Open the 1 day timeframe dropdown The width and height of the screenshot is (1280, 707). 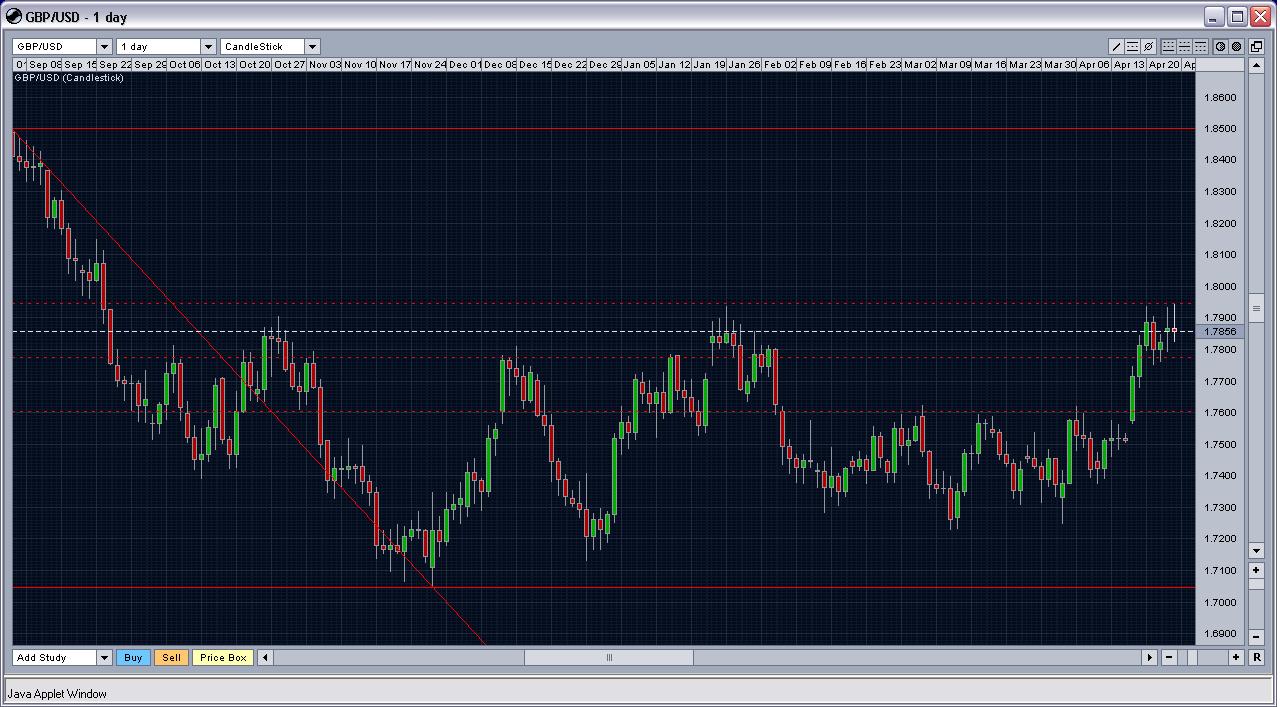(x=208, y=47)
